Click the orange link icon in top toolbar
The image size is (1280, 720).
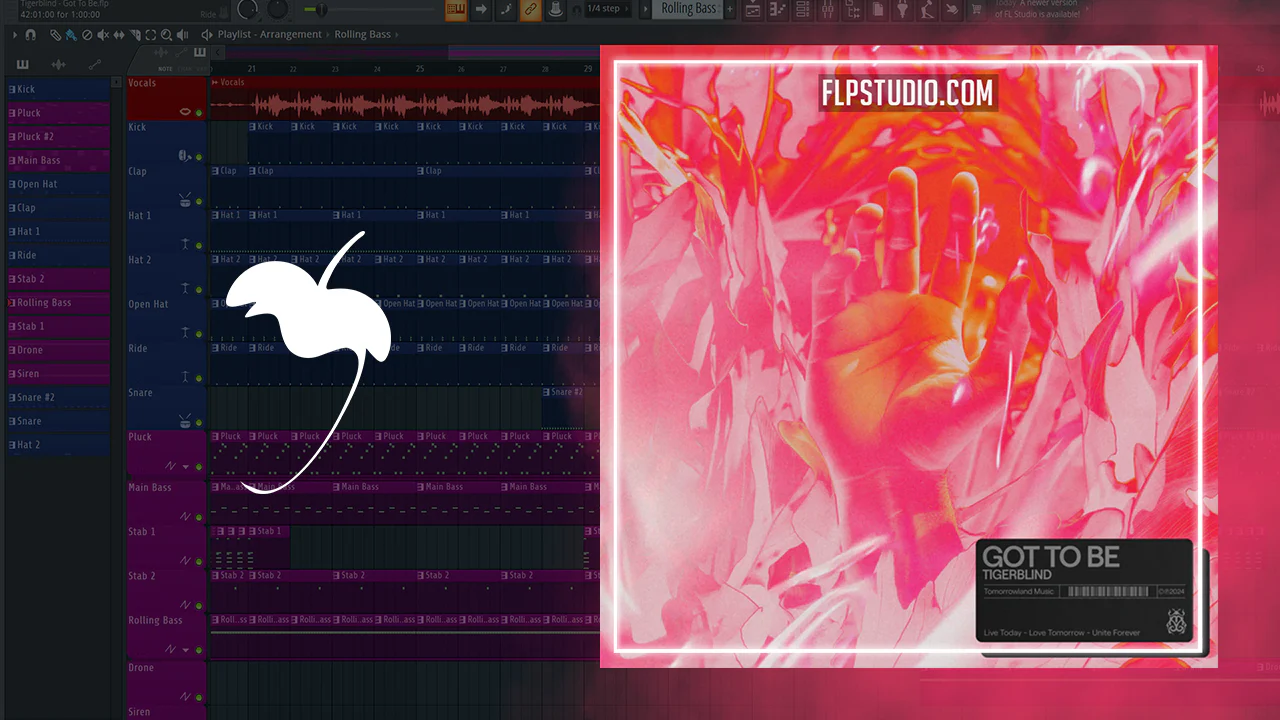531,10
